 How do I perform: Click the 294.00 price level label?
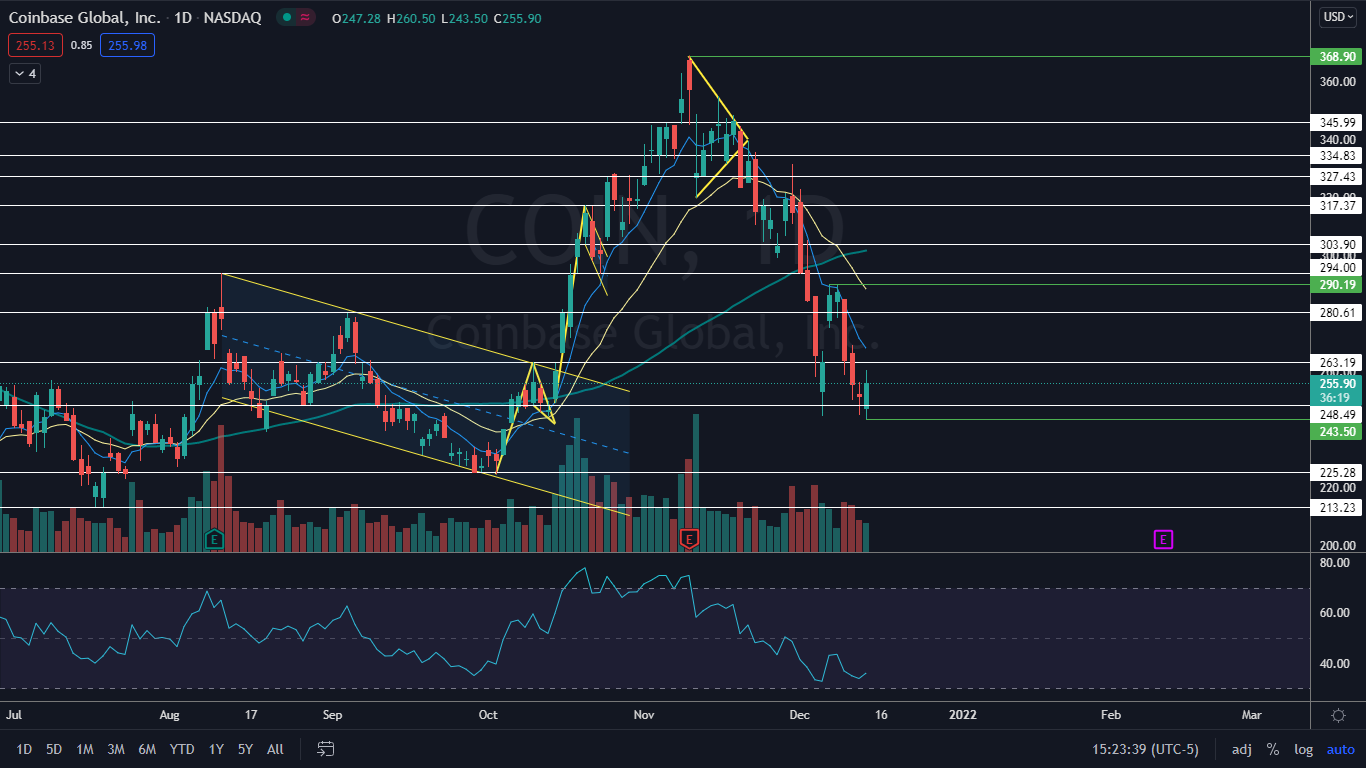(x=1337, y=267)
